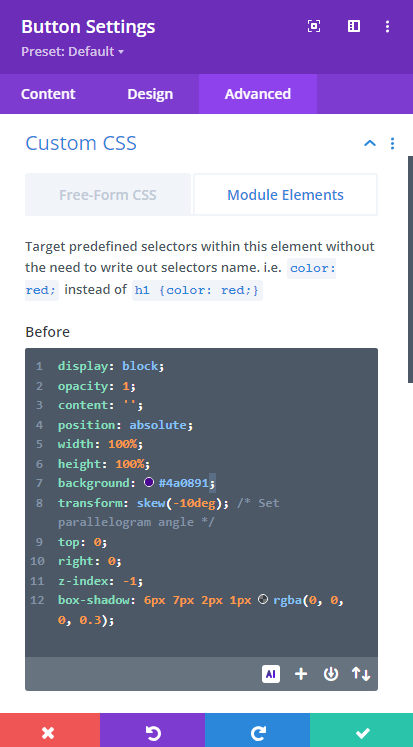Switch to Free-Form CSS mode
Image resolution: width=413 pixels, height=747 pixels.
coord(108,195)
